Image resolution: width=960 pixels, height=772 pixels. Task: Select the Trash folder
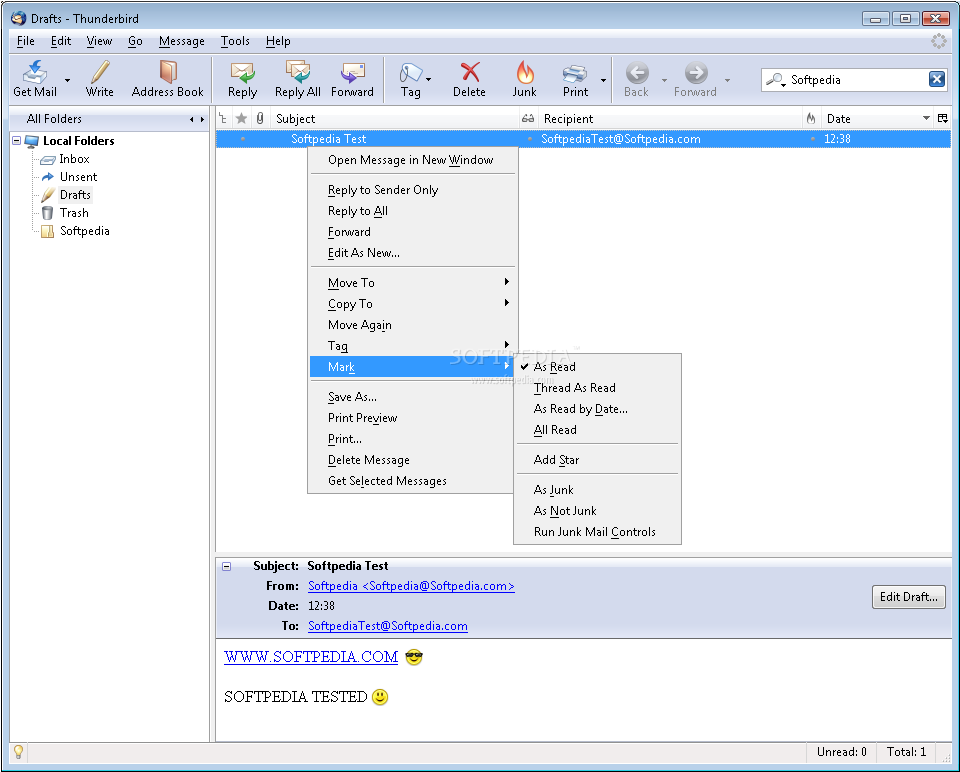[x=74, y=213]
